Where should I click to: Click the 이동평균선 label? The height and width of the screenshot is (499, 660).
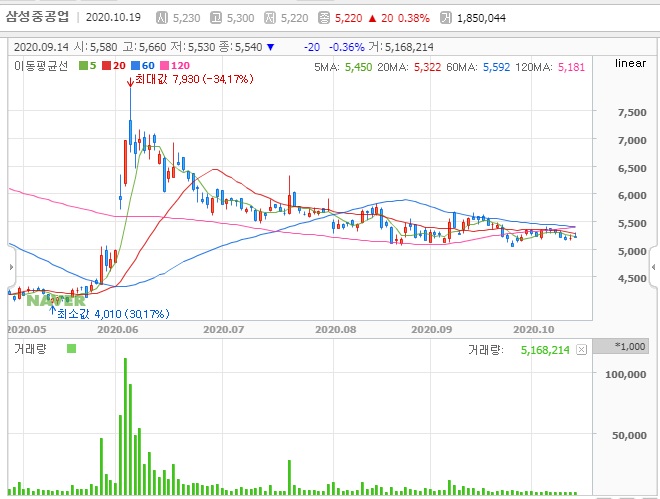pos(41,66)
